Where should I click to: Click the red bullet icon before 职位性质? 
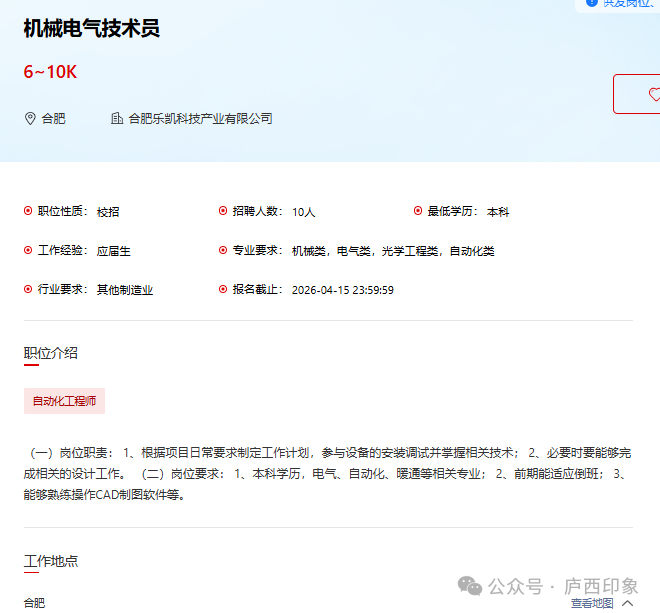click(x=28, y=211)
